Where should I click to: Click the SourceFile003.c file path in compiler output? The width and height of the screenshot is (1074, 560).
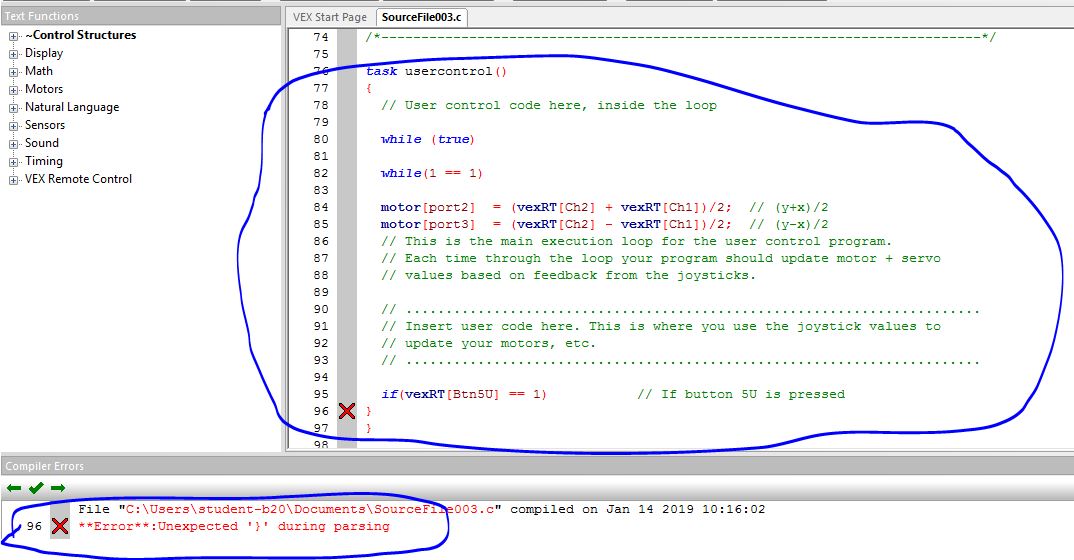(x=310, y=509)
